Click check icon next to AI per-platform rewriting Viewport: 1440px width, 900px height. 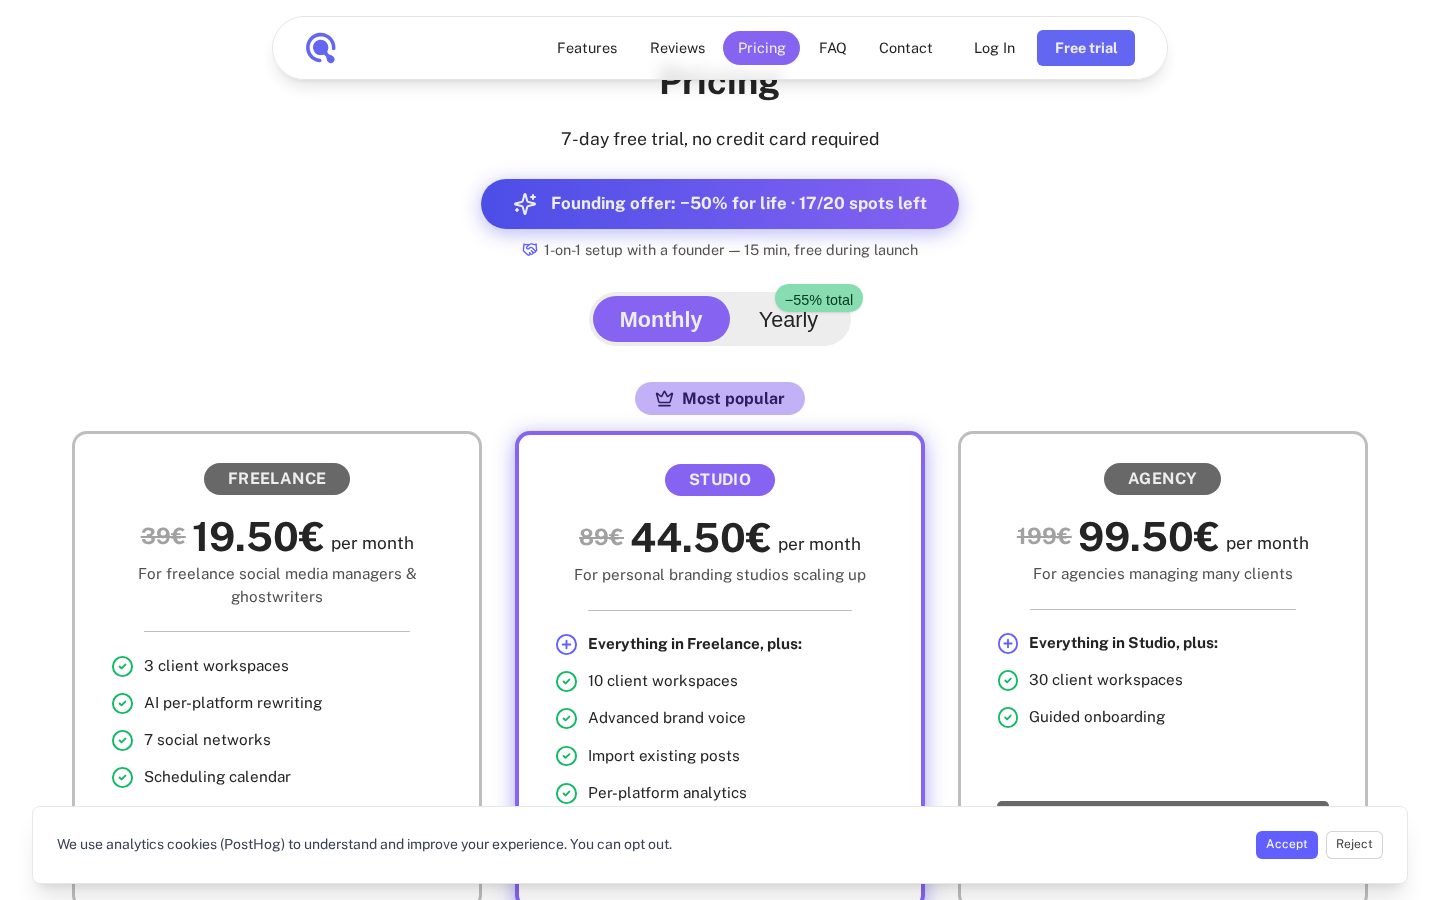coord(122,703)
